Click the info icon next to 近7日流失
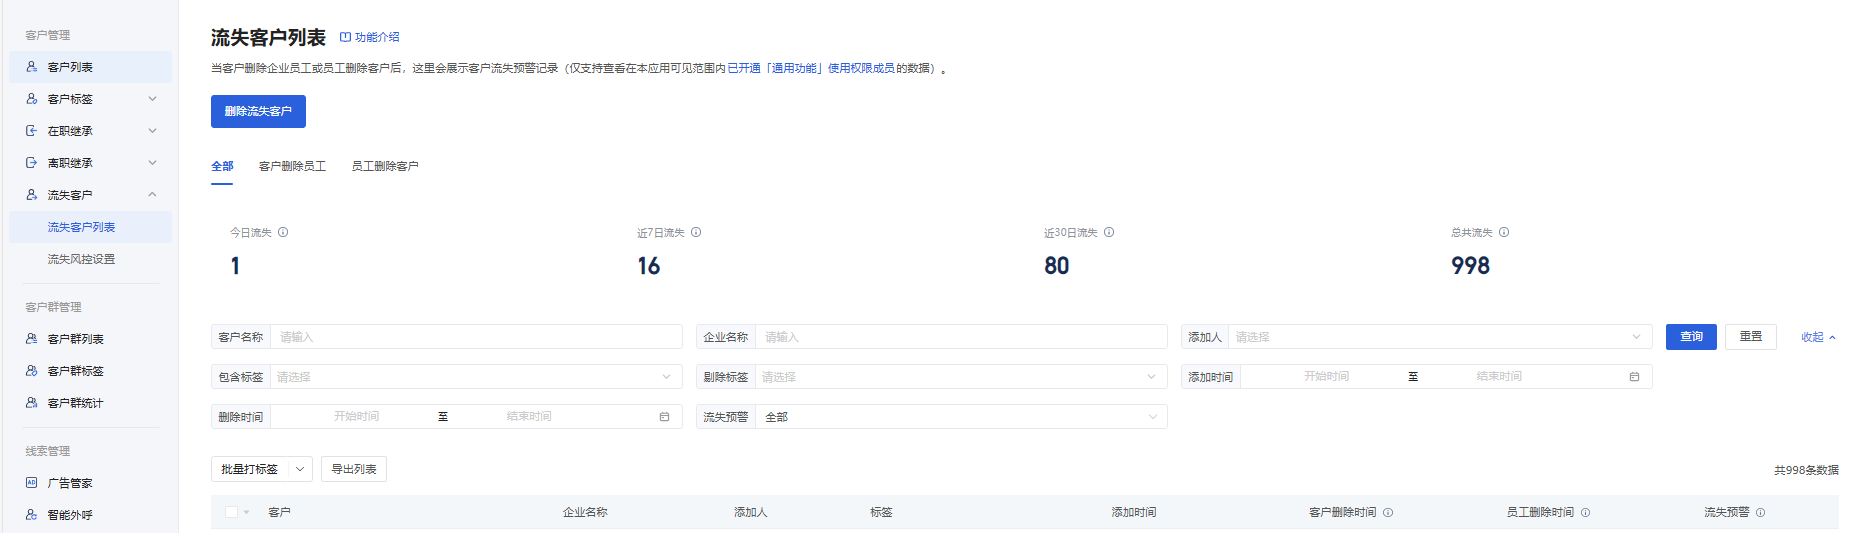1862x533 pixels. point(696,232)
